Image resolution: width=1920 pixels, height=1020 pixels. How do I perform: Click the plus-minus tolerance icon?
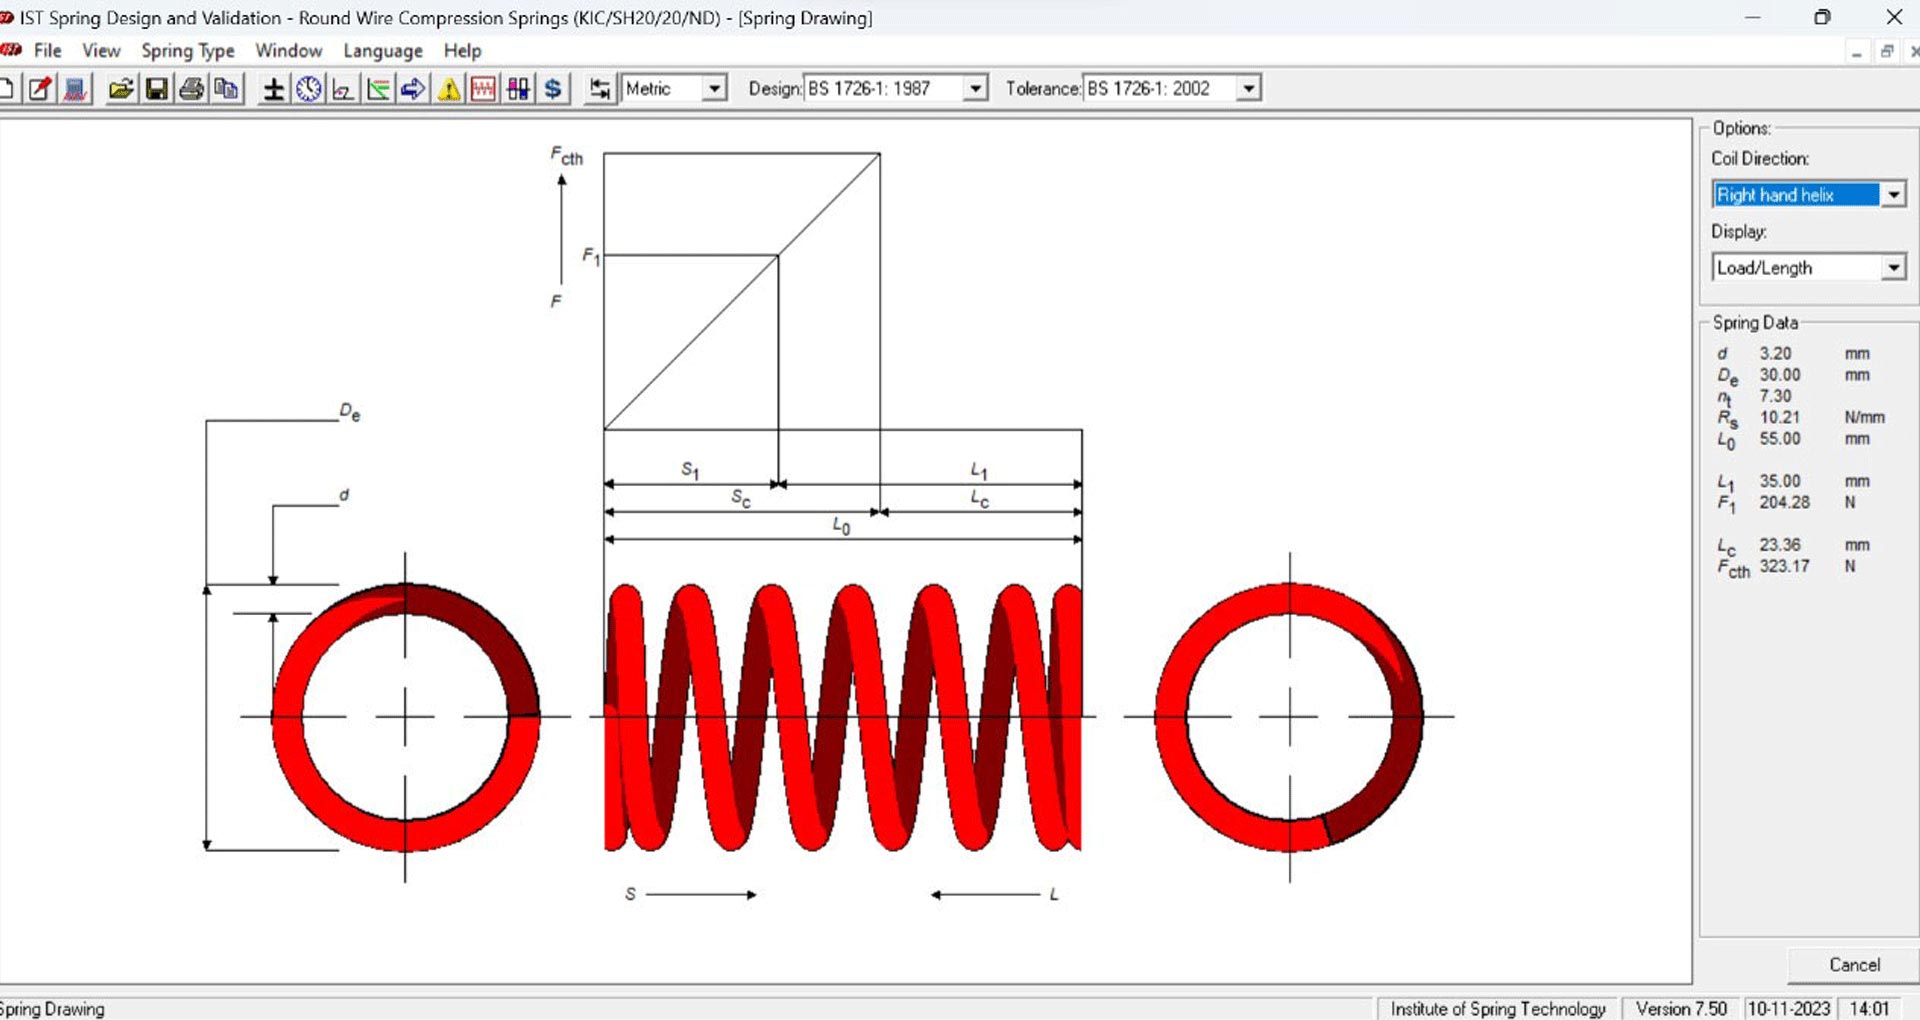(x=273, y=89)
